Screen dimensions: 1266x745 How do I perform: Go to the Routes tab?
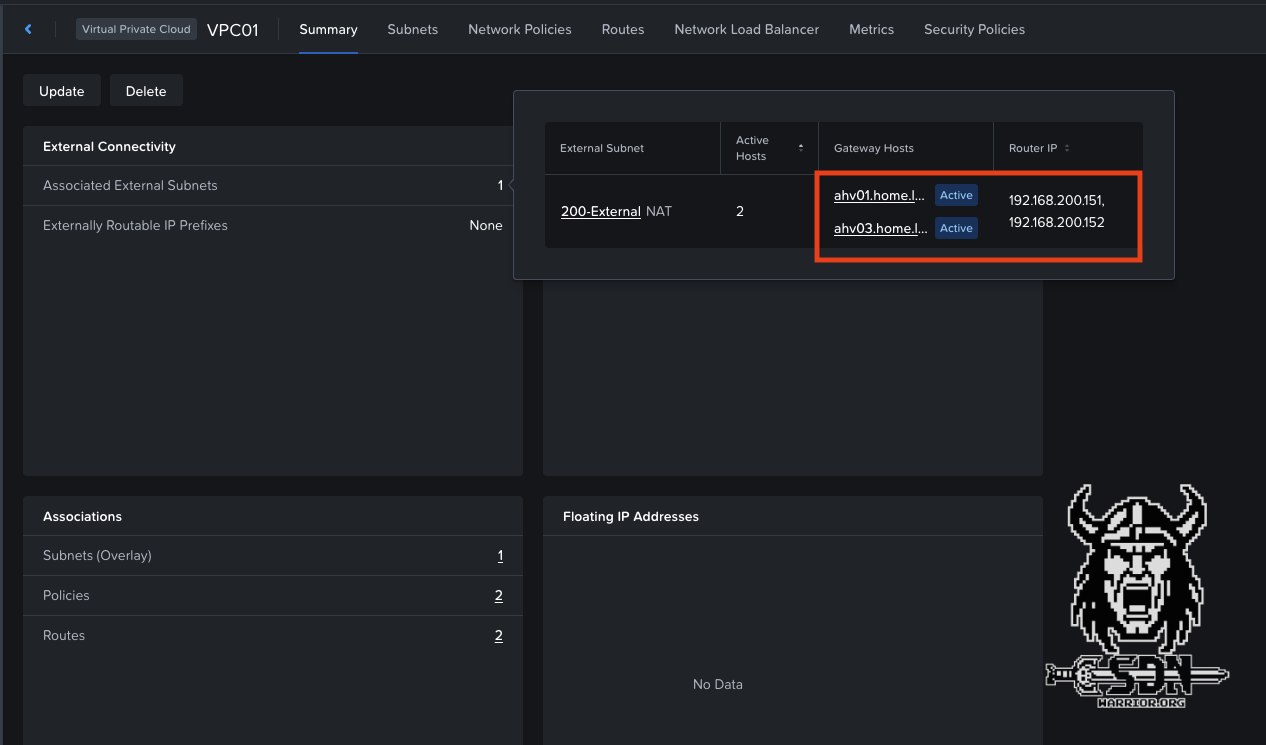coord(622,29)
